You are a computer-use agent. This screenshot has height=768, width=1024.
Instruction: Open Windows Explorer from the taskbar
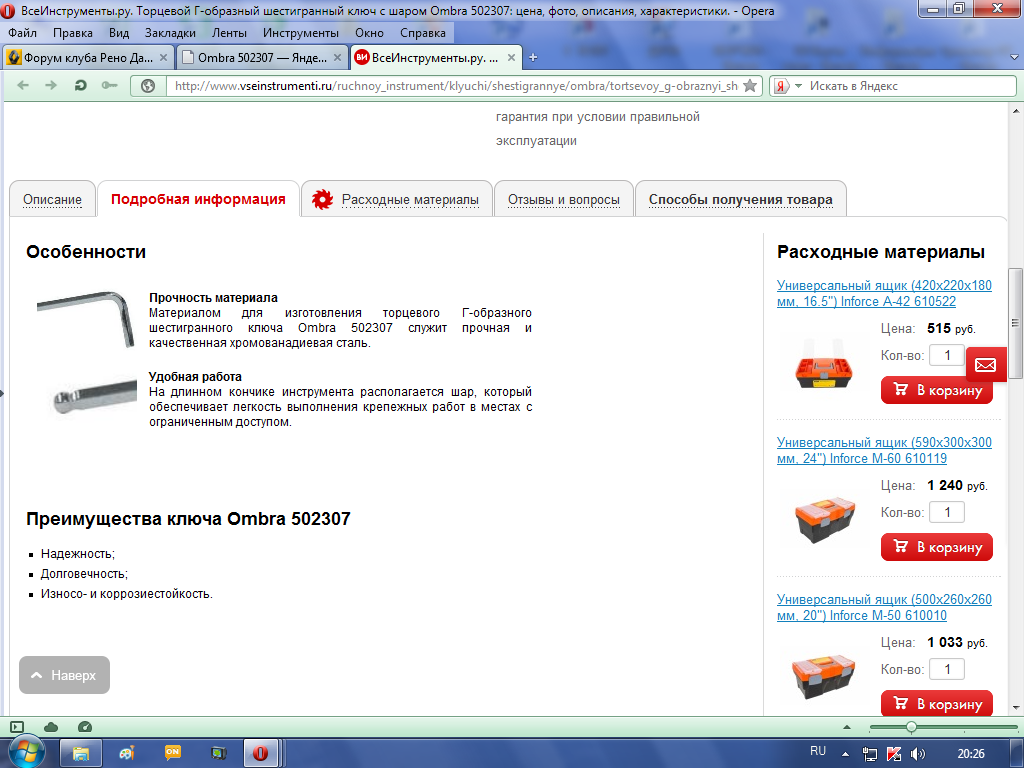click(80, 753)
